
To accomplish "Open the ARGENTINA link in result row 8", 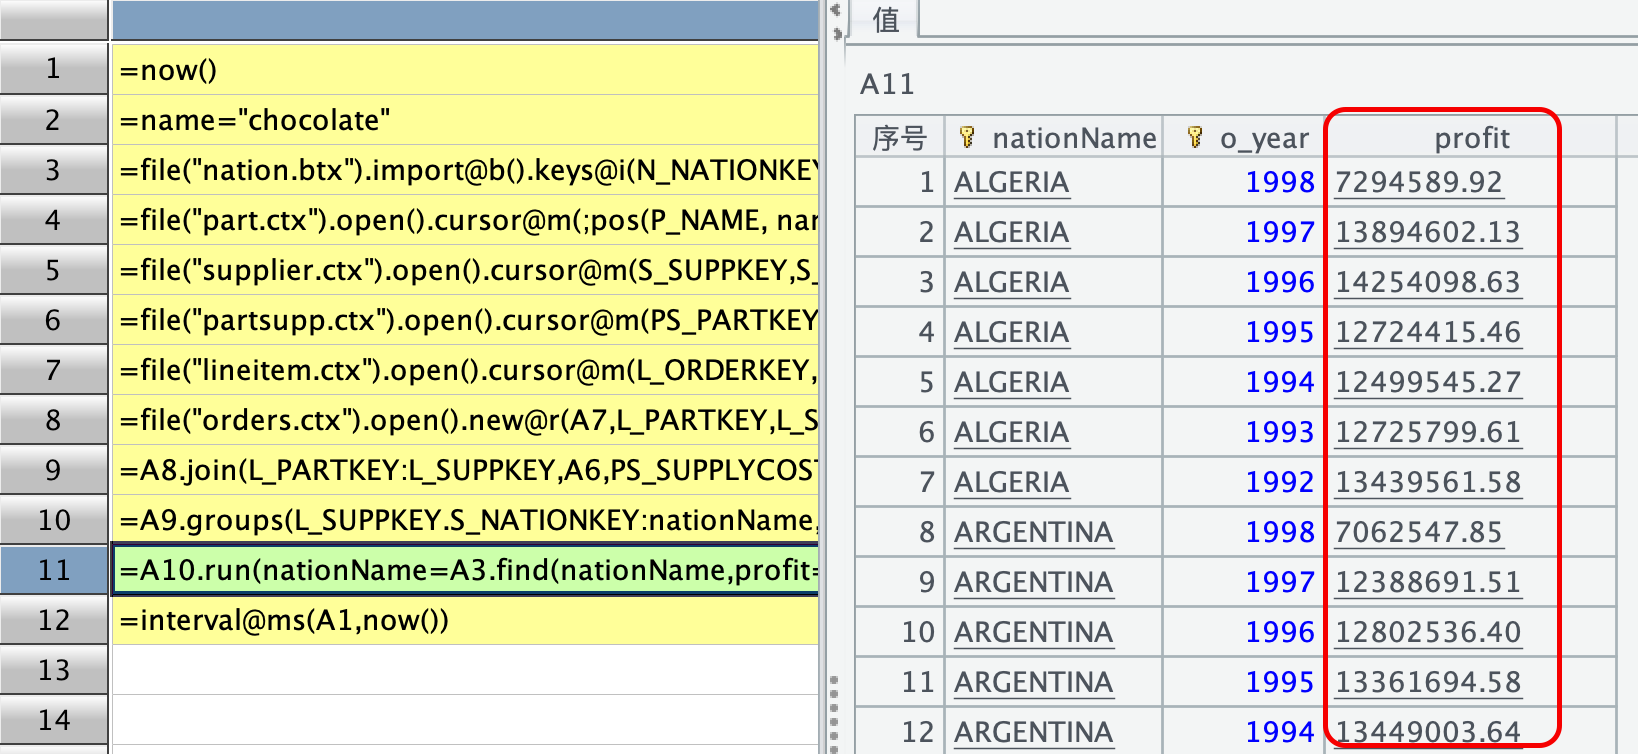I will pos(1033,532).
